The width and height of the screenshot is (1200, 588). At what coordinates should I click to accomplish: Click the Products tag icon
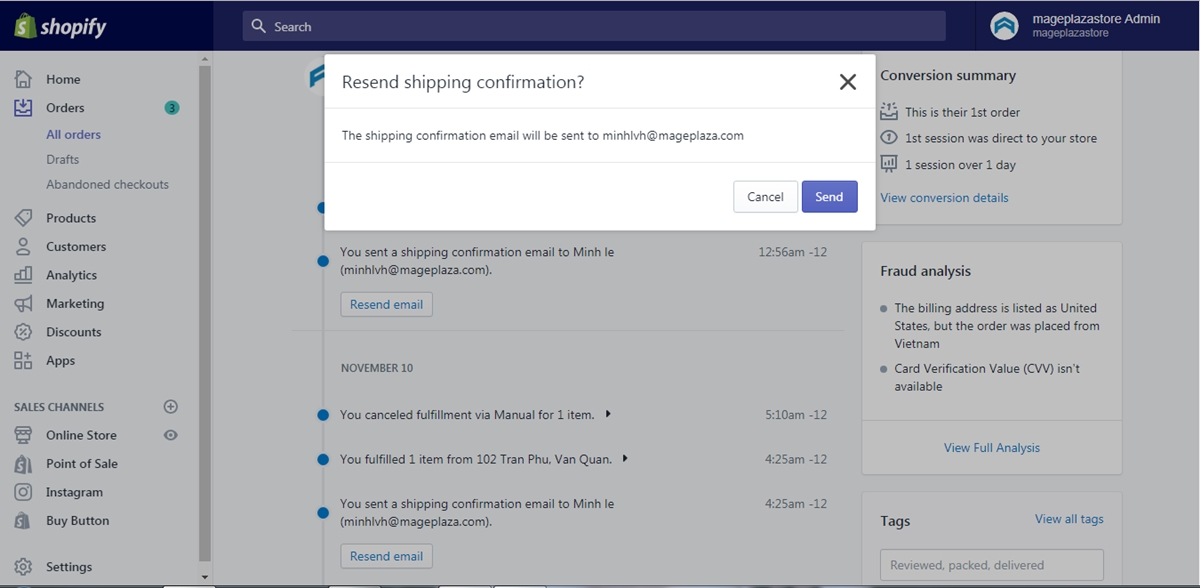pyautogui.click(x=23, y=218)
